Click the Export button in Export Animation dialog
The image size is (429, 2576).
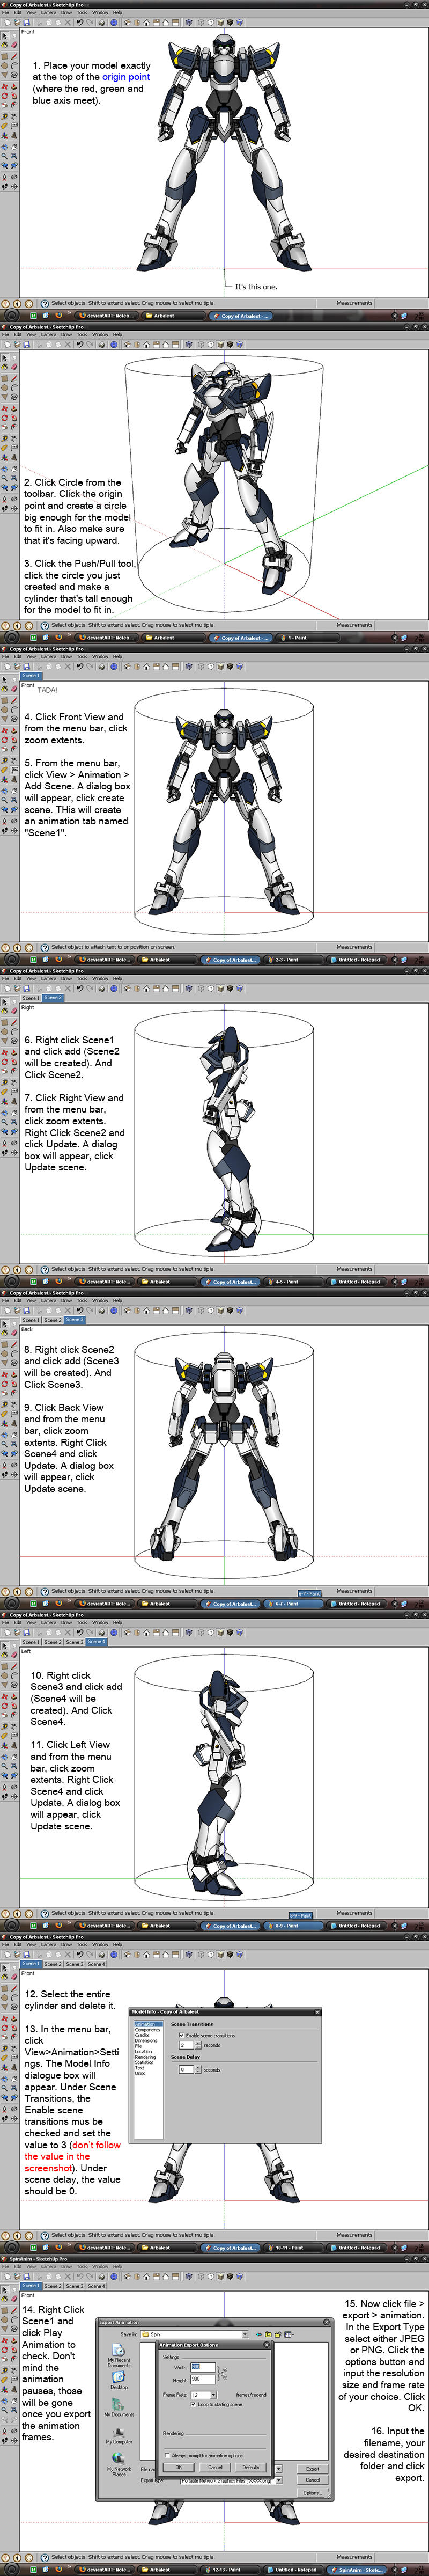312,2469
